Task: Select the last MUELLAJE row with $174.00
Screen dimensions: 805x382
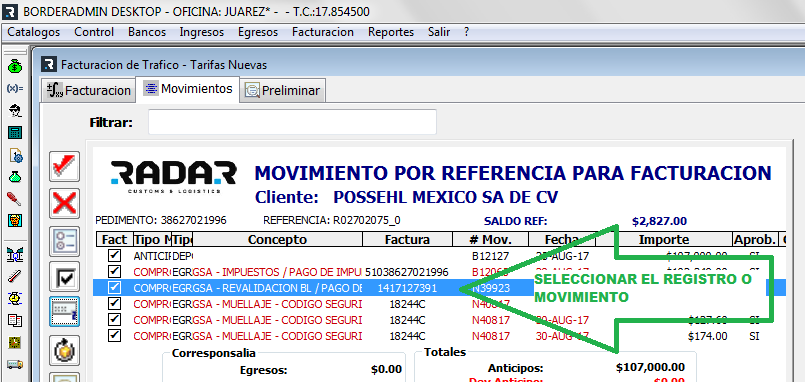Action: coord(439,336)
